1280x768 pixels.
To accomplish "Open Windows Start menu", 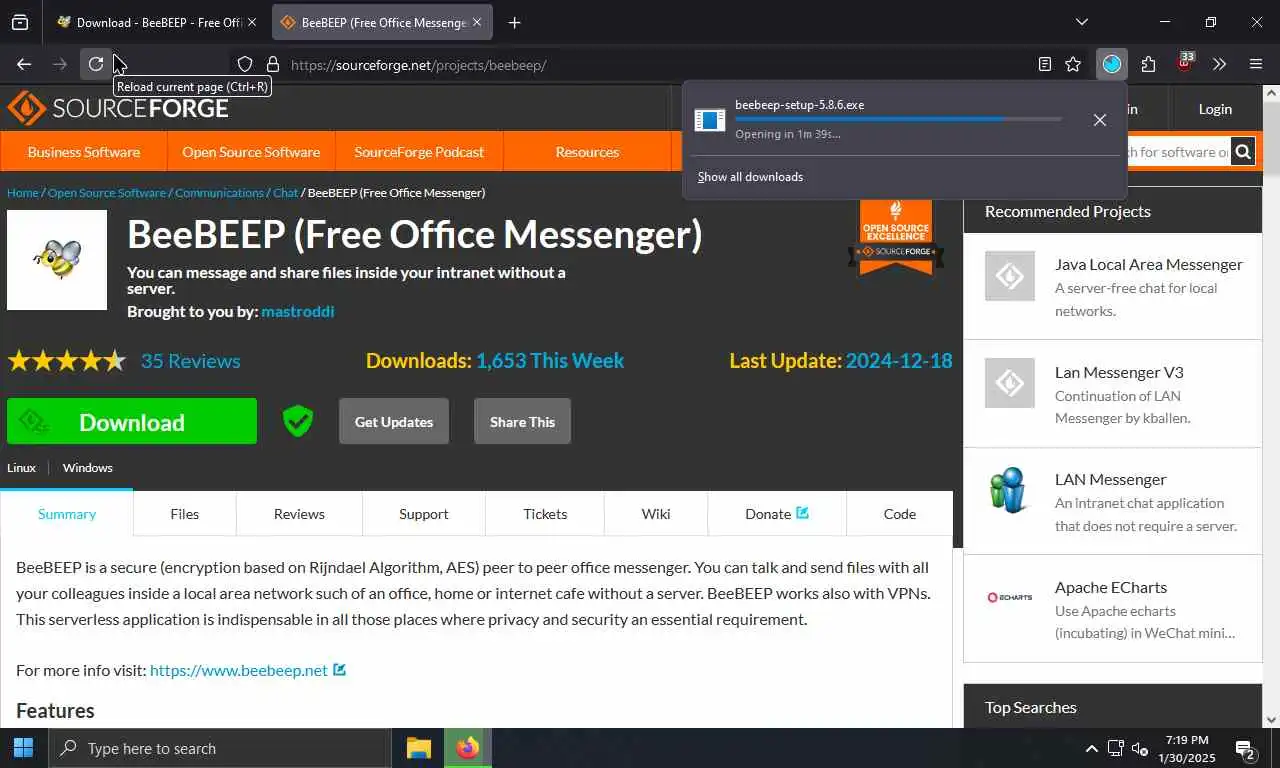I will point(23,748).
